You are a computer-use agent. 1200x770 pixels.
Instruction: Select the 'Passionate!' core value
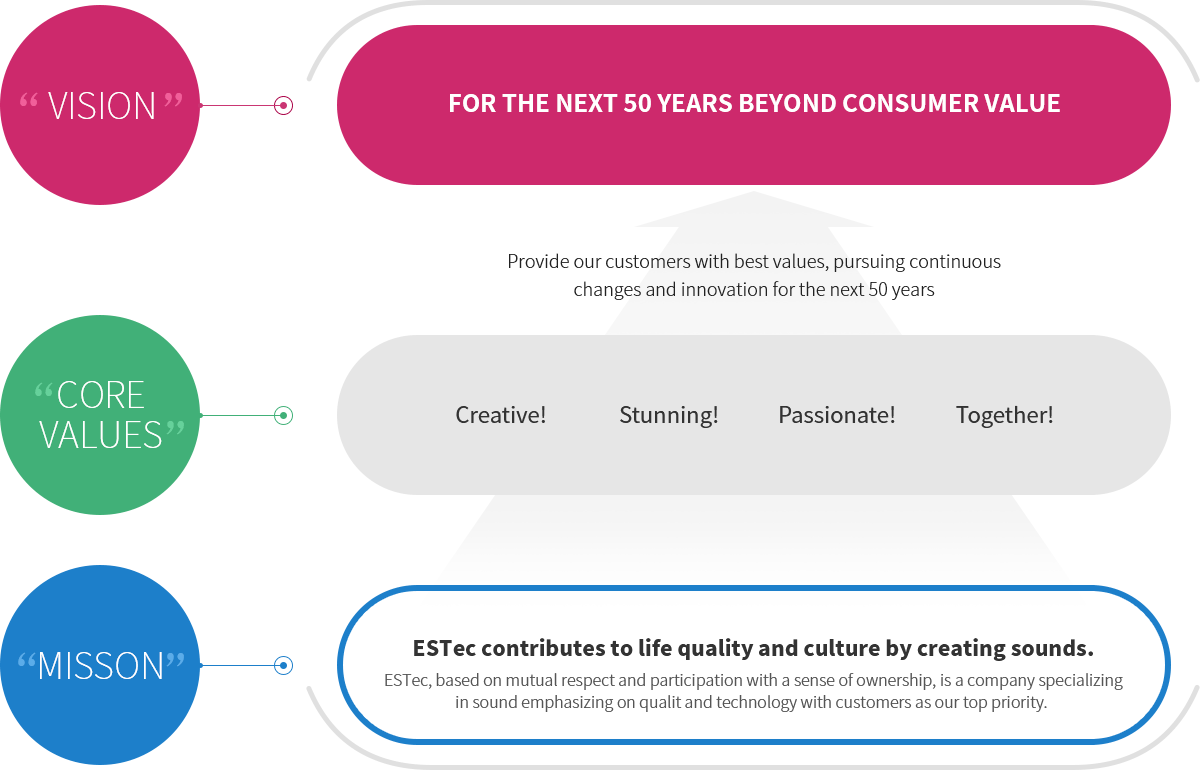(837, 415)
